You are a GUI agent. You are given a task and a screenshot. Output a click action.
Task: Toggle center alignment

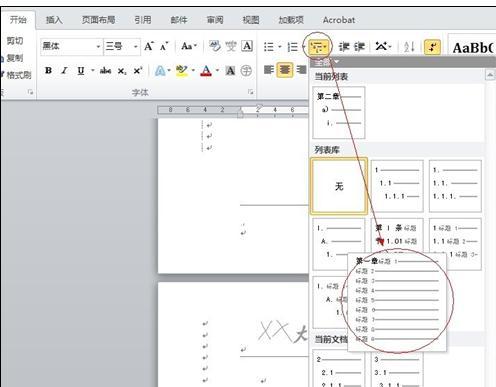click(x=285, y=70)
